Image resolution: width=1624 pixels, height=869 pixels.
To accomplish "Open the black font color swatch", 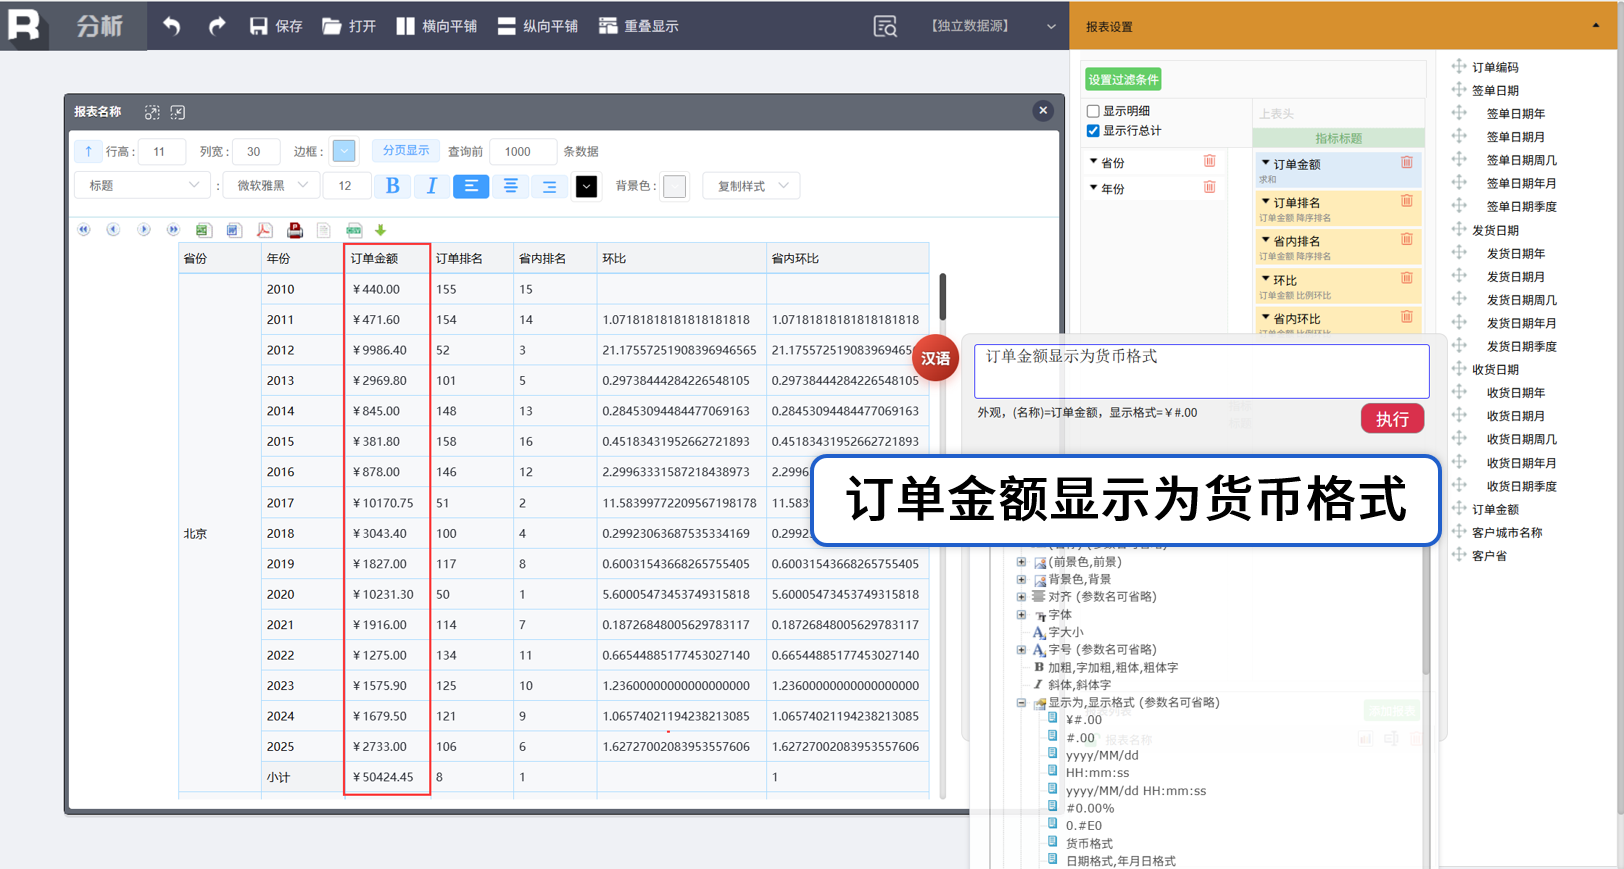I will coord(587,186).
